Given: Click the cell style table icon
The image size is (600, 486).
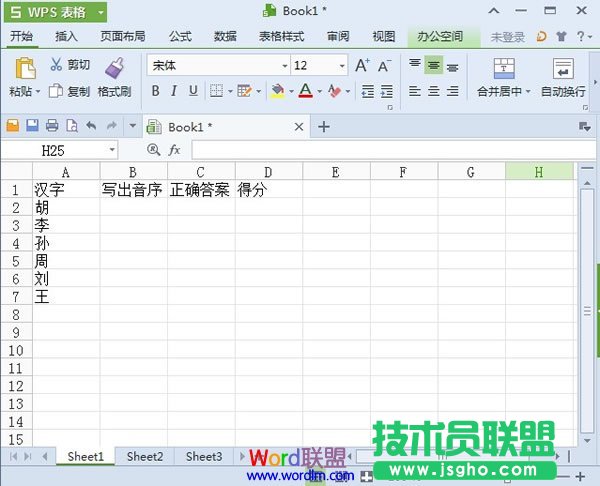Looking at the screenshot, I should (x=245, y=91).
